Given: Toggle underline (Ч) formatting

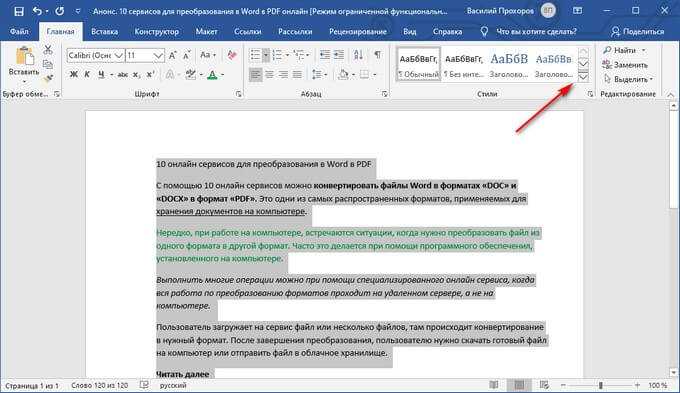Looking at the screenshot, I should pyautogui.click(x=101, y=75).
